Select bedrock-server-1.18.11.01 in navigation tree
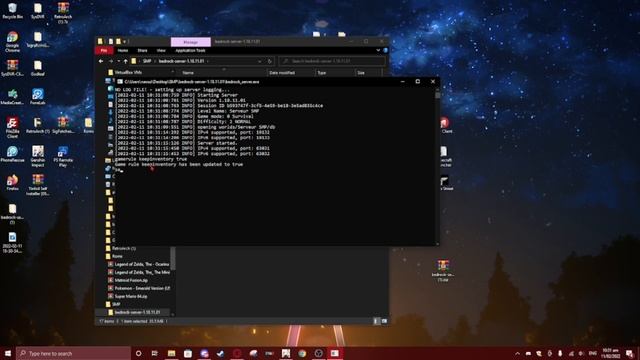The width and height of the screenshot is (640, 360). click(135, 312)
